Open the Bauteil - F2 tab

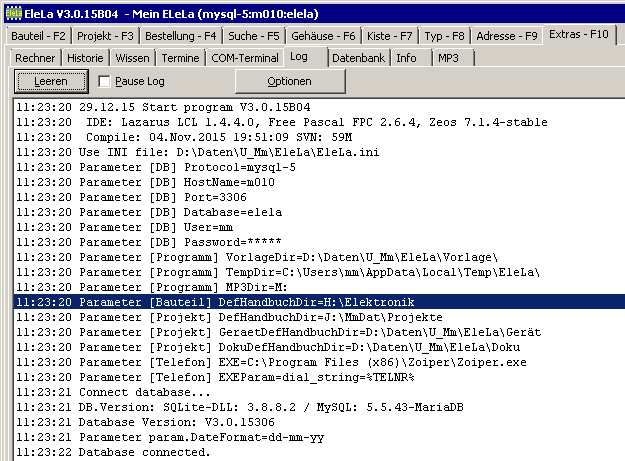coord(38,36)
